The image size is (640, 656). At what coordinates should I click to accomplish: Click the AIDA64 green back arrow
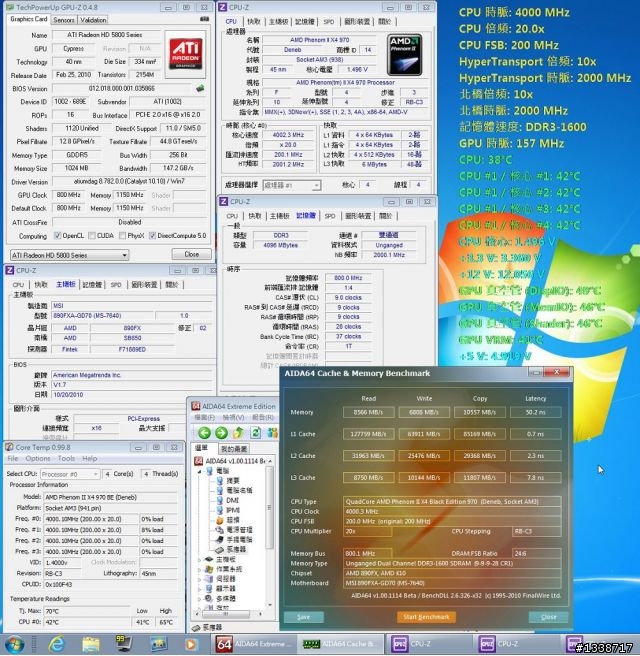point(204,433)
